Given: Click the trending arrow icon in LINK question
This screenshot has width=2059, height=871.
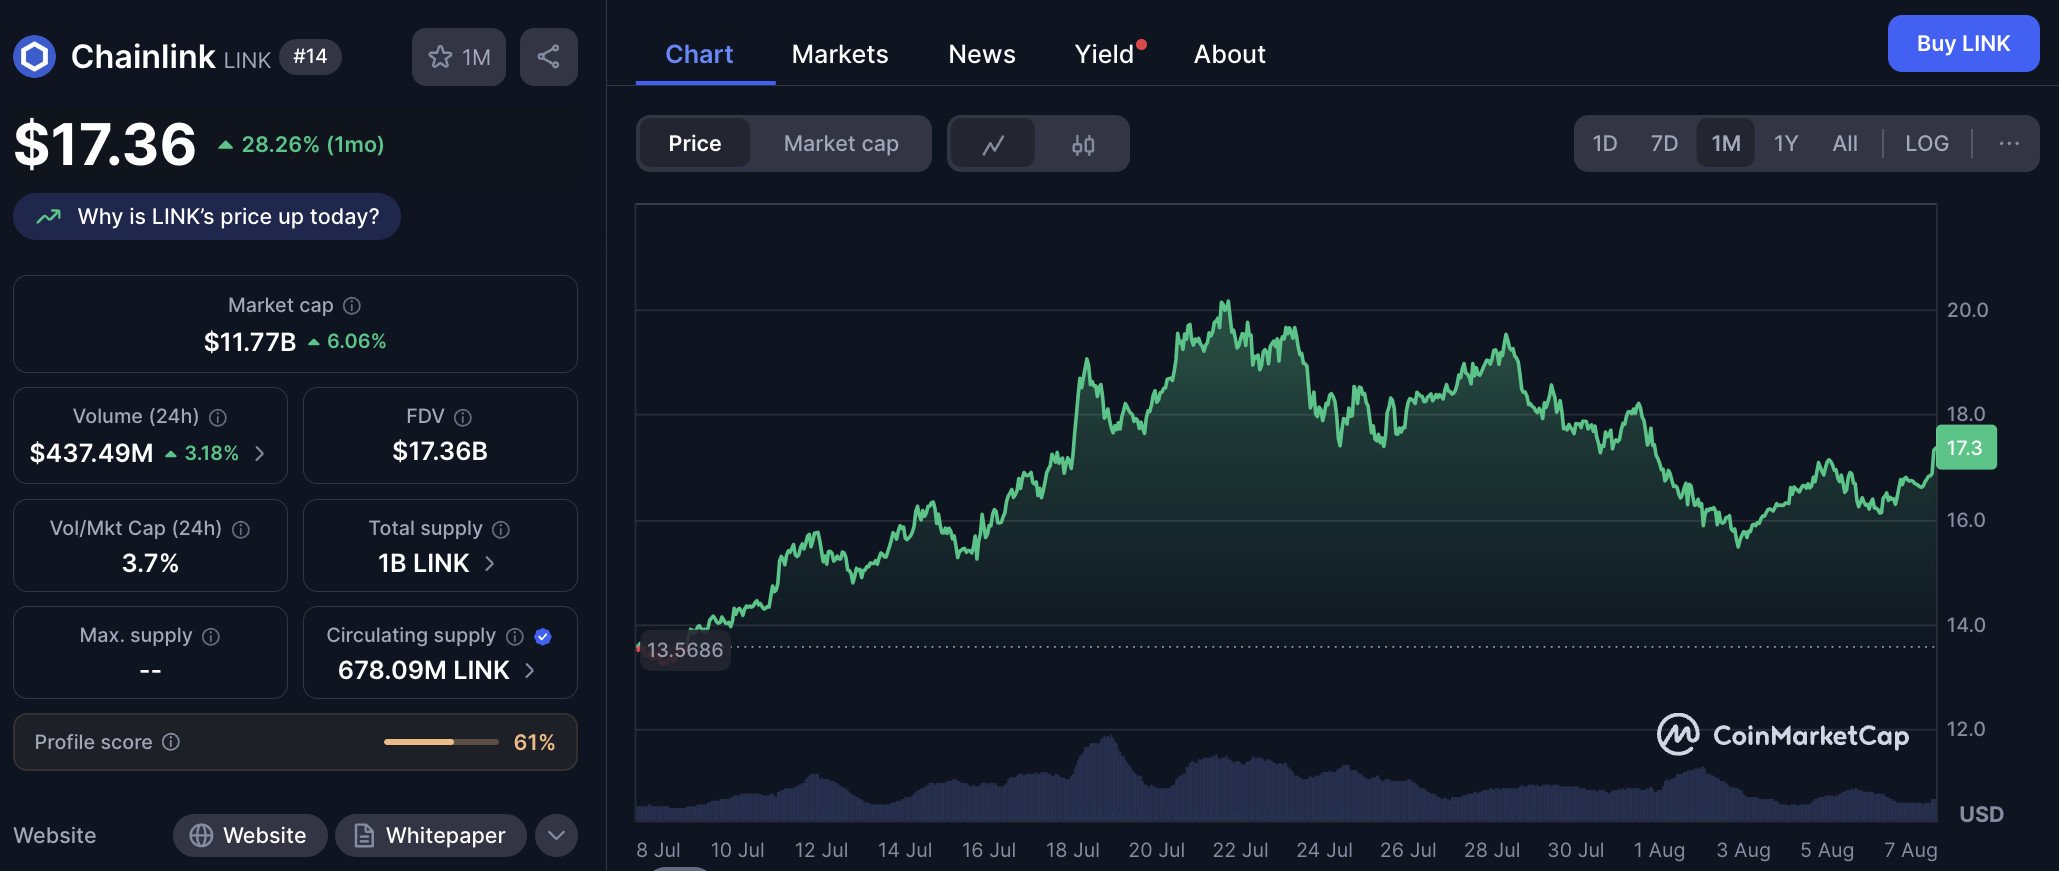Looking at the screenshot, I should pyautogui.click(x=49, y=217).
